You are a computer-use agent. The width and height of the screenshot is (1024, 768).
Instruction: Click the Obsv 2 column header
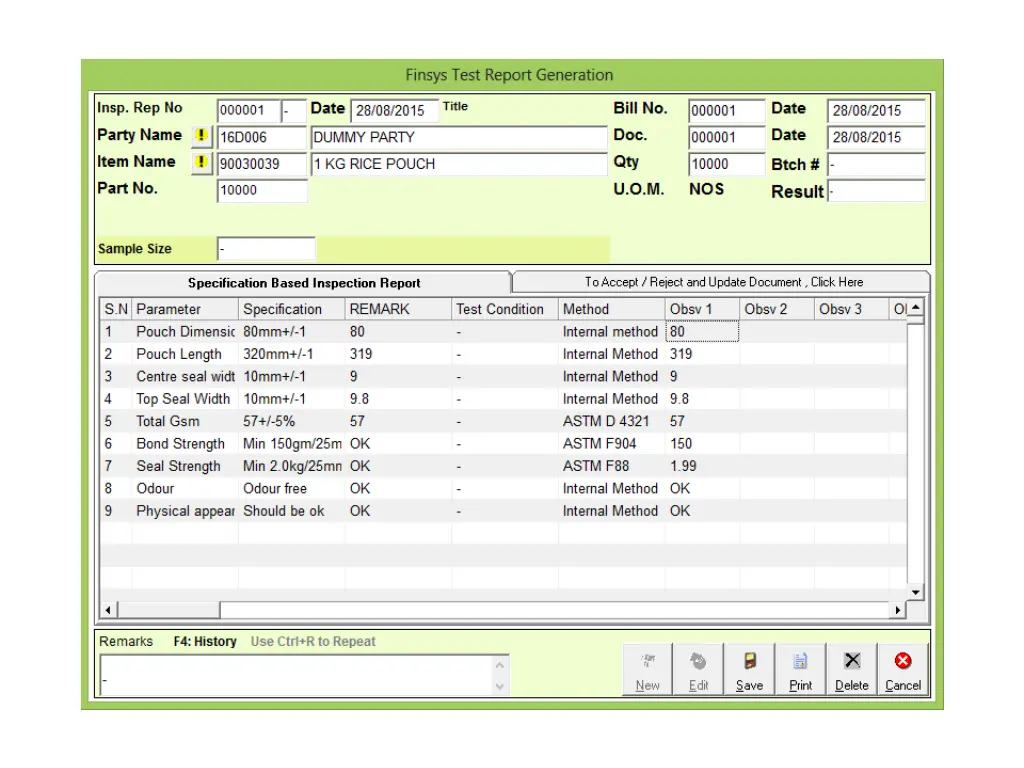(777, 309)
